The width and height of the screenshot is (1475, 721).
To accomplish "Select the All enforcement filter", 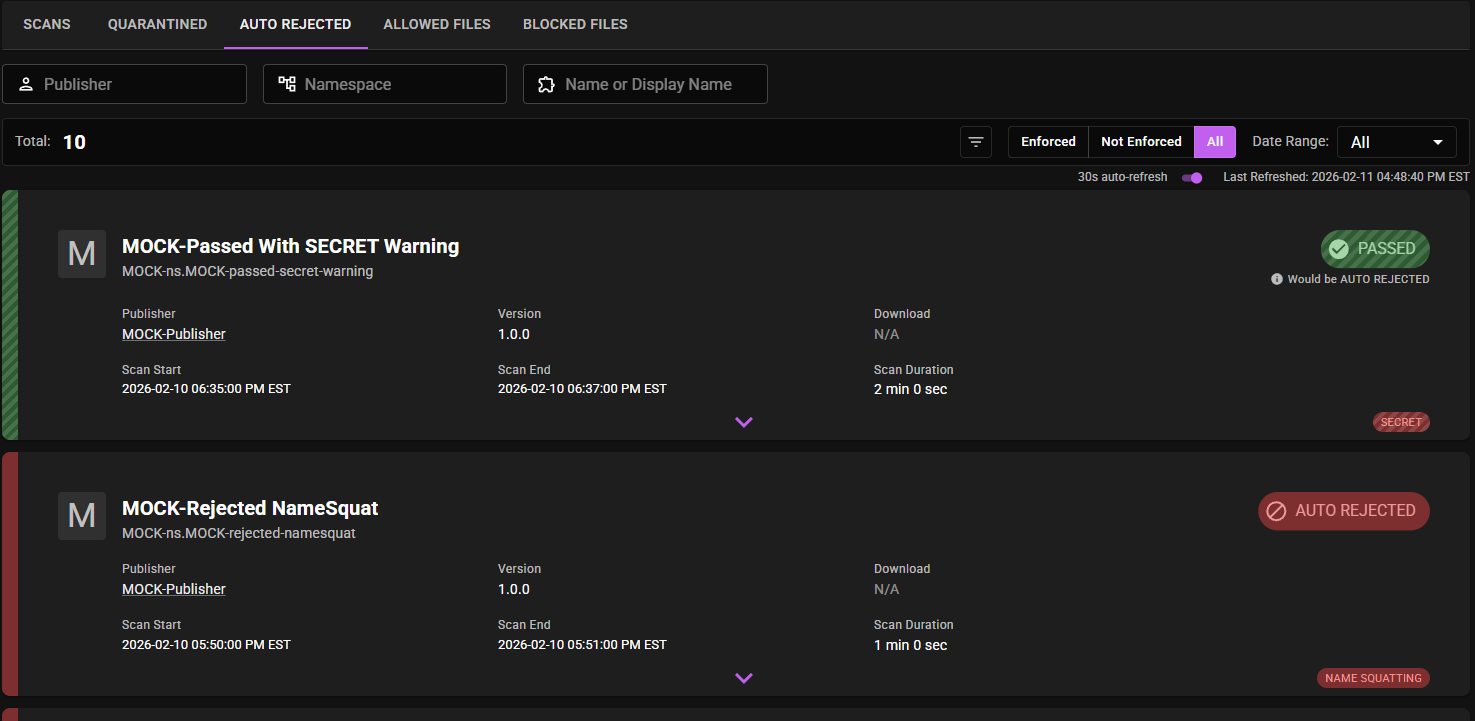I will (x=1215, y=142).
